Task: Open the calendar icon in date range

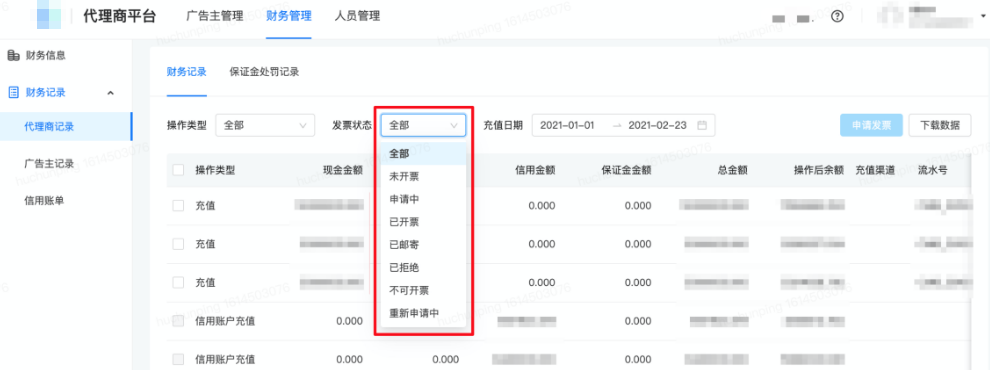Action: point(701,125)
